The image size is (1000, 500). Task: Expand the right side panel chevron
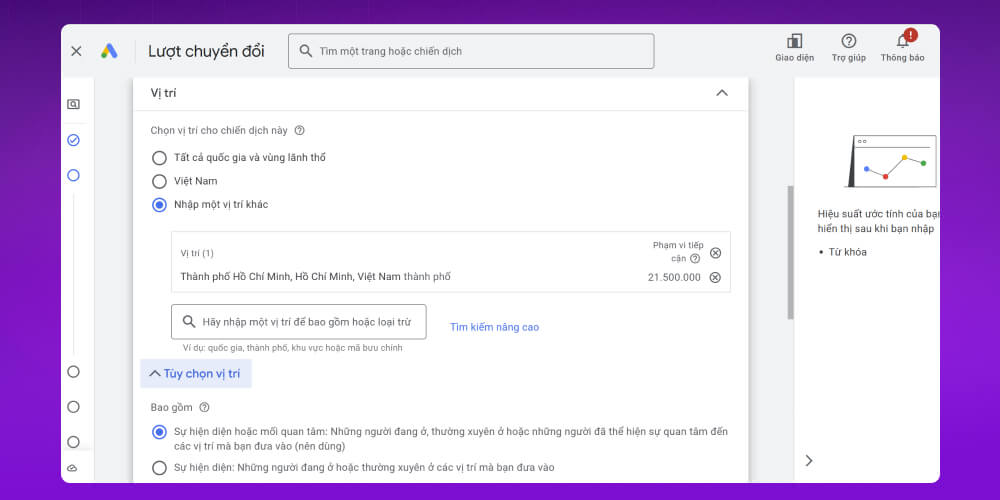[809, 460]
